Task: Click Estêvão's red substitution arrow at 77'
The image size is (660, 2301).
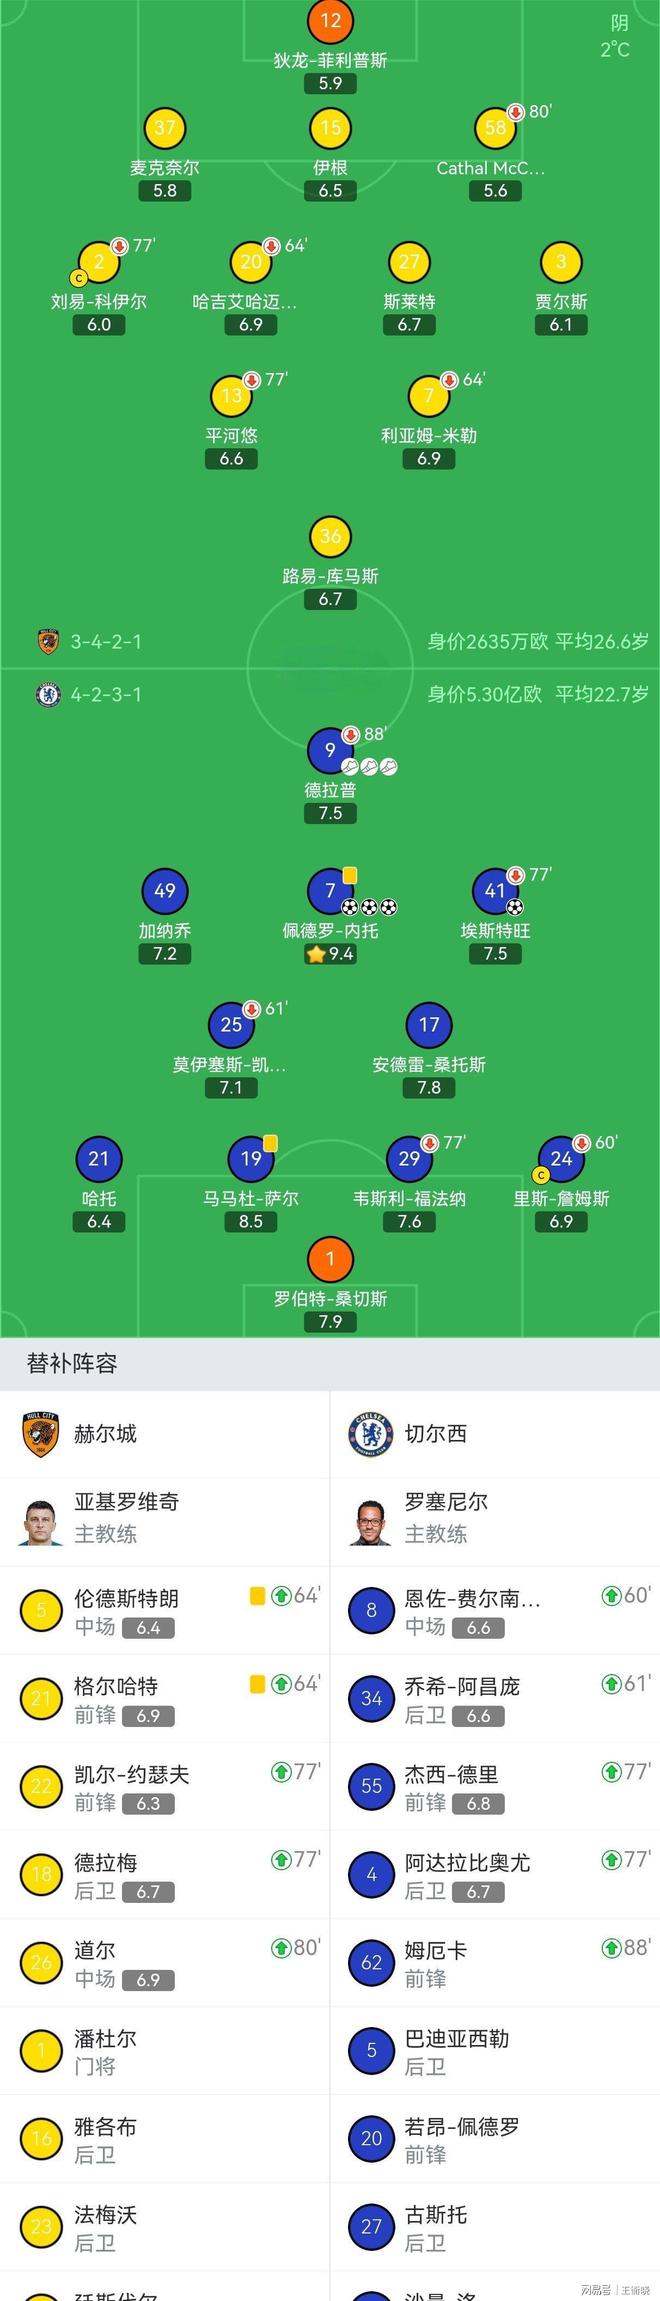Action: tap(516, 876)
